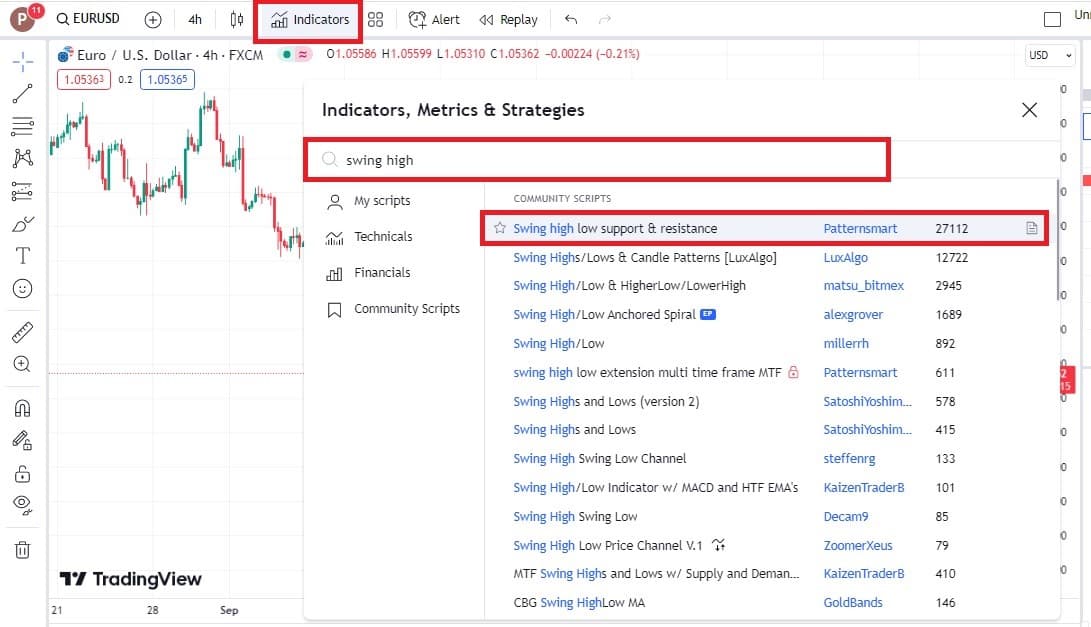Screen dimensions: 1091x627
Task: Add MTF Swing Highs and Lows script
Action: (656, 574)
